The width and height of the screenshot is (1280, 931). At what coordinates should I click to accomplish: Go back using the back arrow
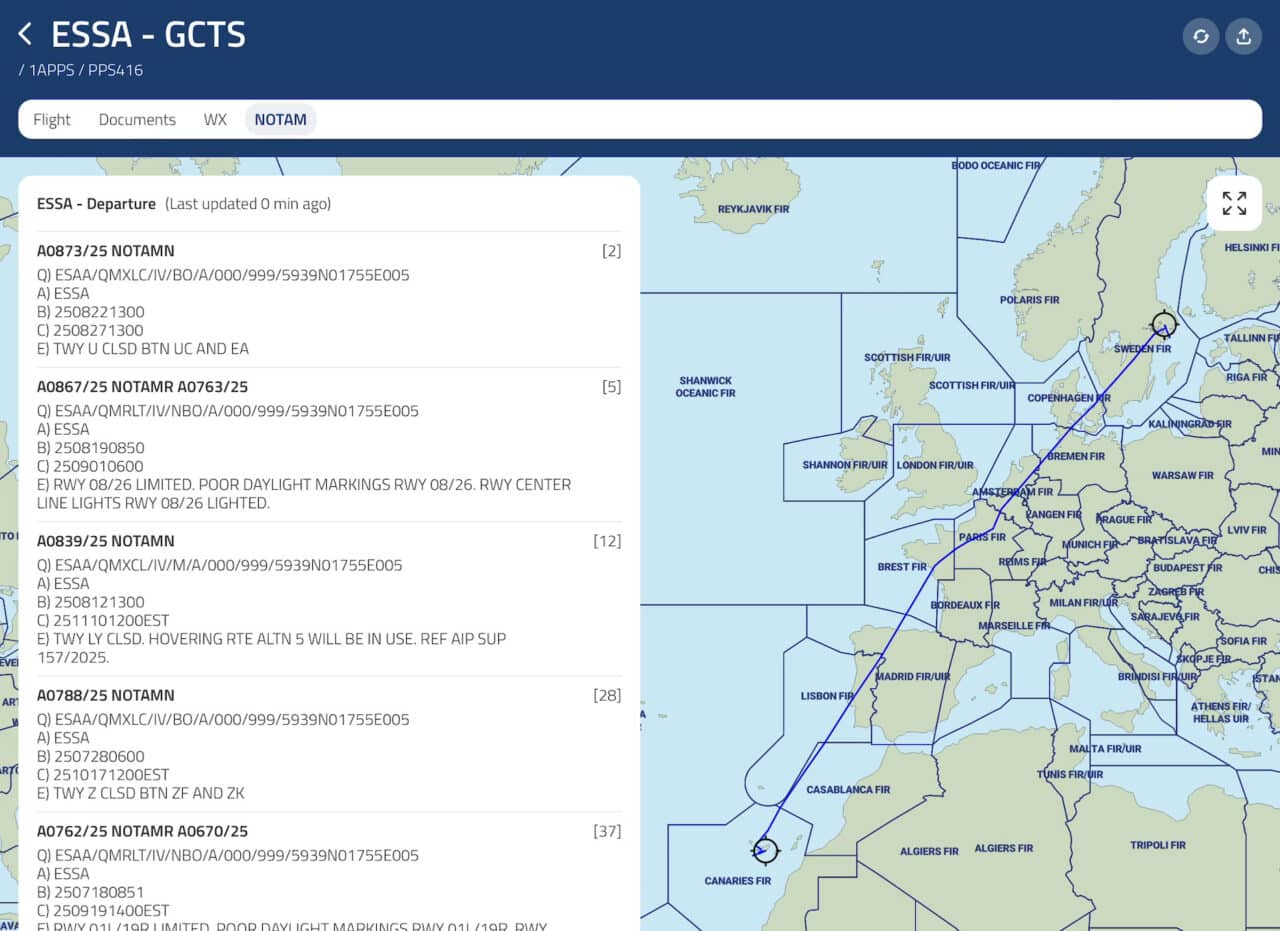click(x=25, y=33)
